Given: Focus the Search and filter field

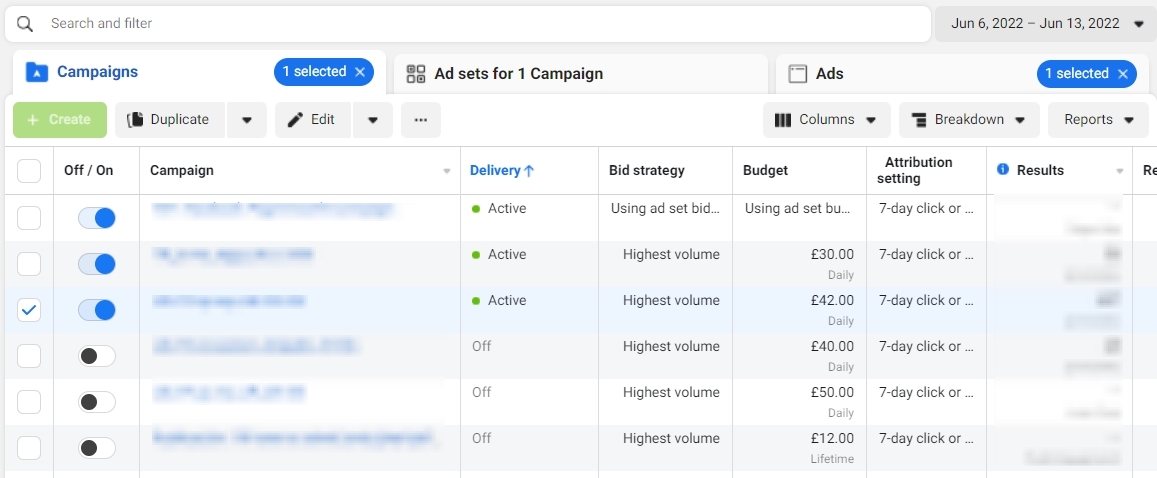Looking at the screenshot, I should (x=480, y=23).
